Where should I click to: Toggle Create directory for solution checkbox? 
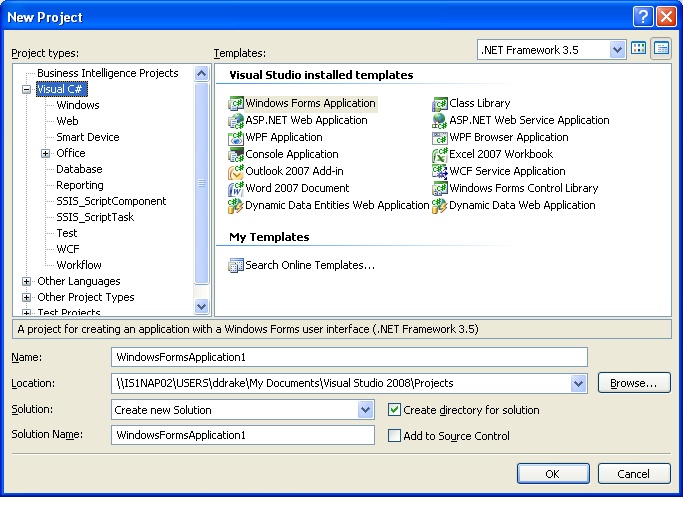[x=394, y=410]
